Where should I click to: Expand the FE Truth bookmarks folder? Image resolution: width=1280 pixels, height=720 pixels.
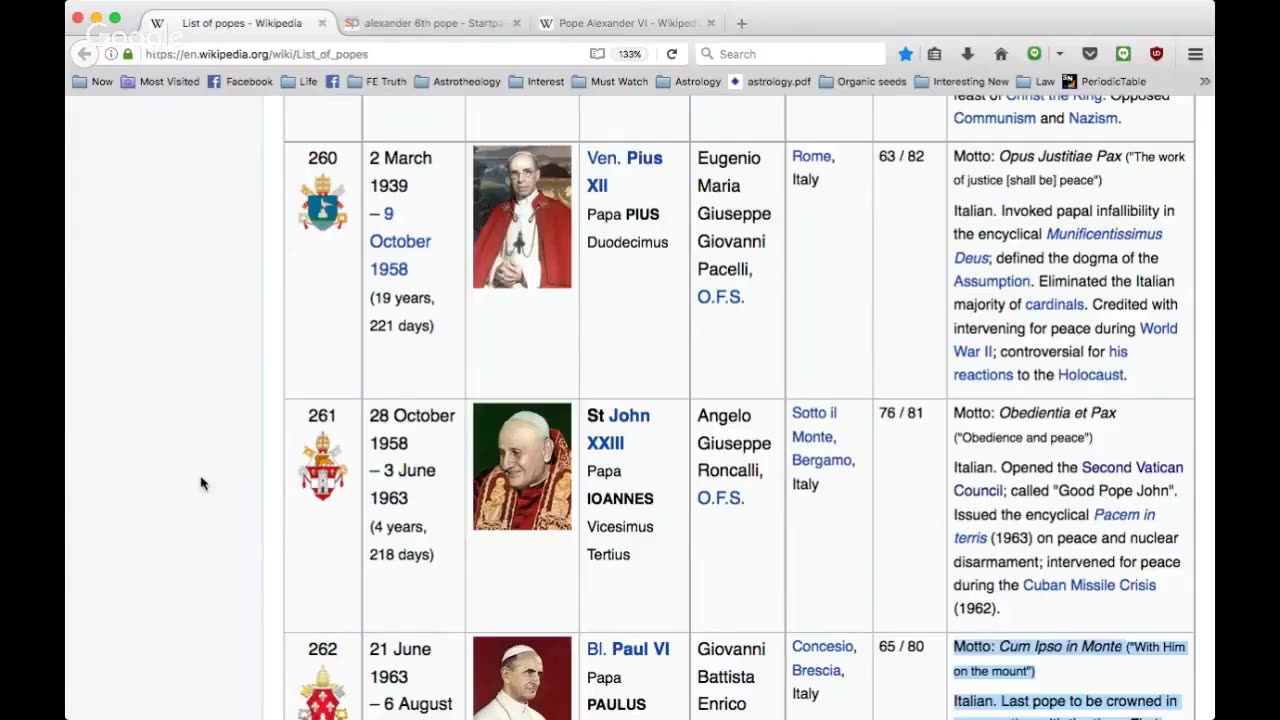point(377,82)
